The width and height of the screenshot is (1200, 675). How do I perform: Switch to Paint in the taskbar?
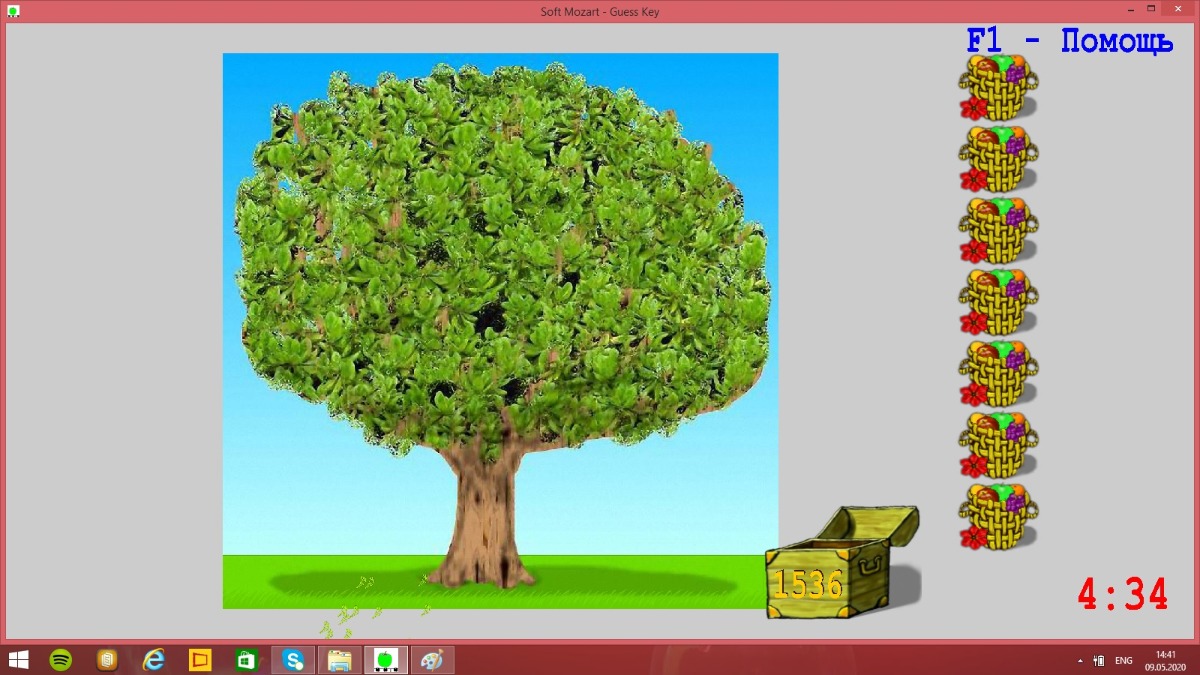pos(432,660)
